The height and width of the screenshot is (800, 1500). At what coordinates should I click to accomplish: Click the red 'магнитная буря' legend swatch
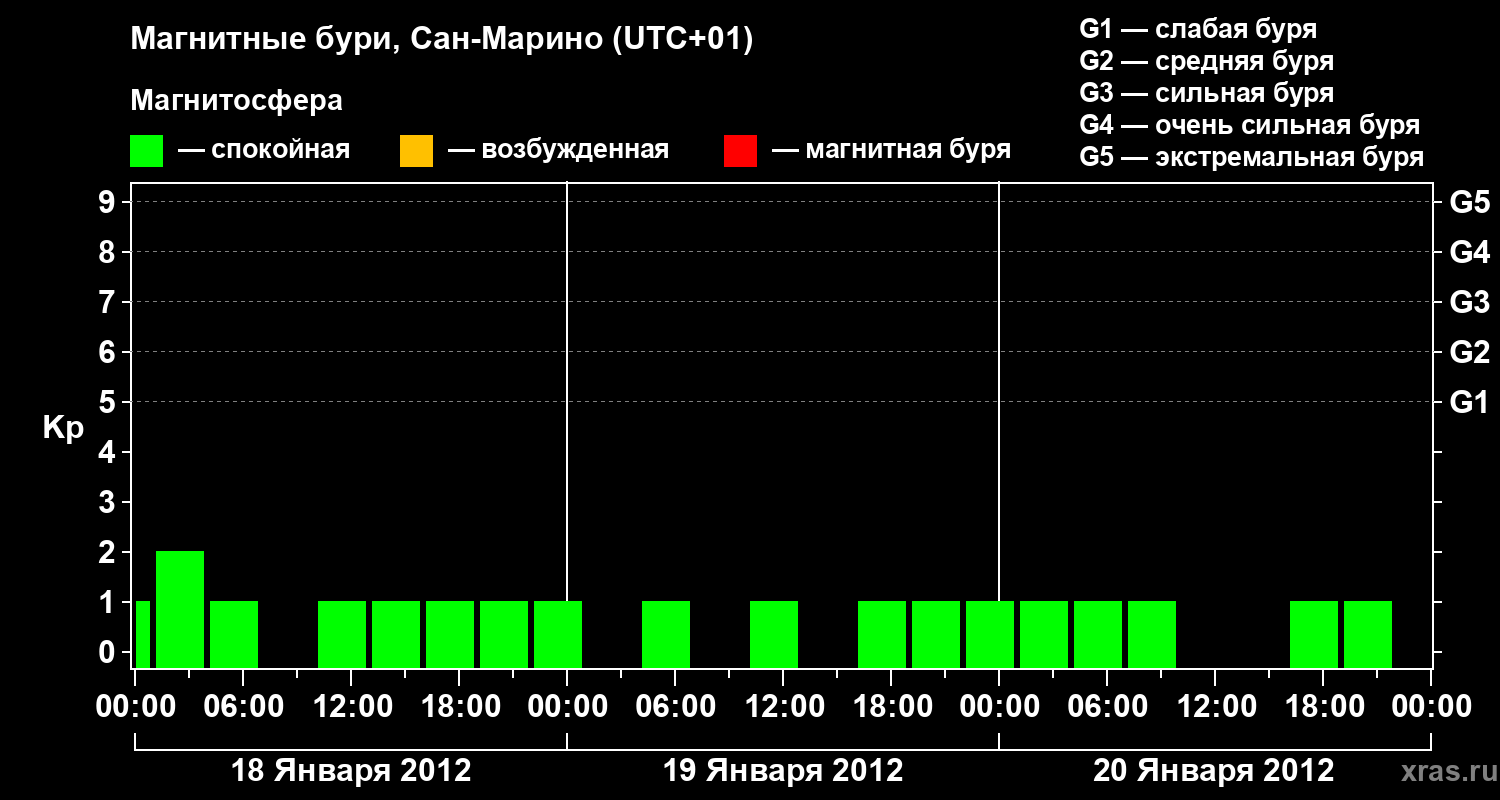(740, 151)
